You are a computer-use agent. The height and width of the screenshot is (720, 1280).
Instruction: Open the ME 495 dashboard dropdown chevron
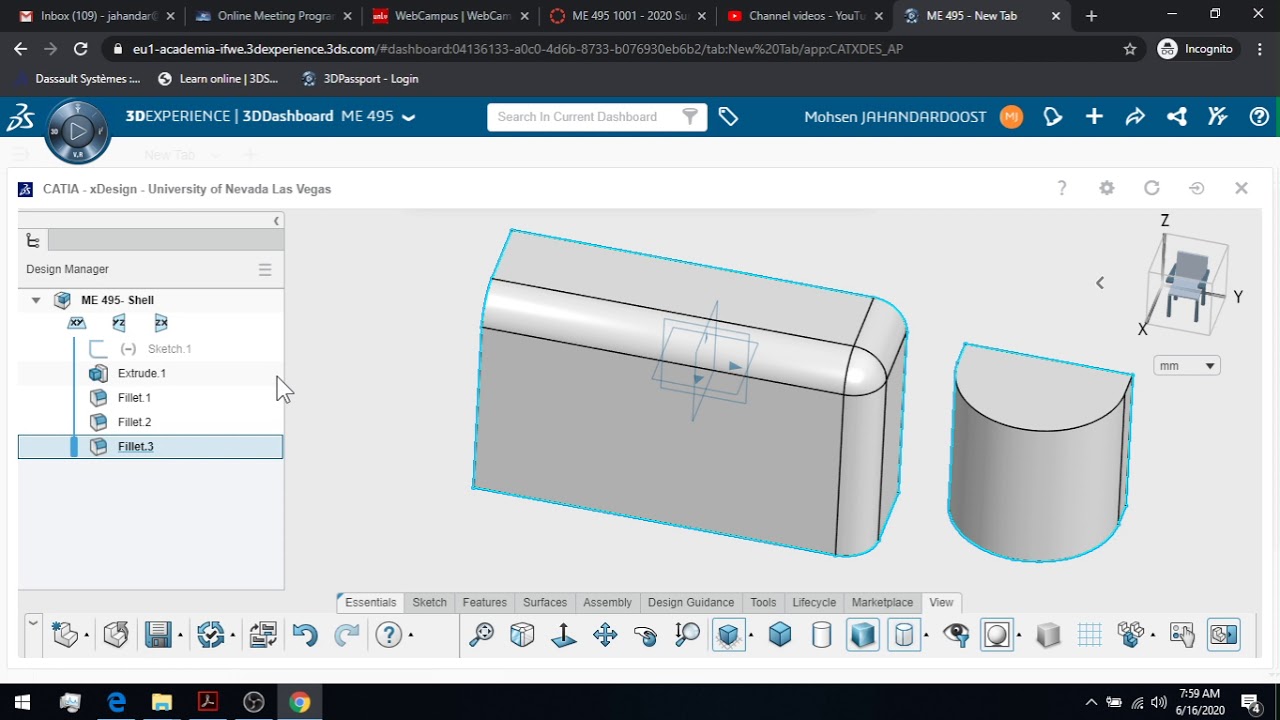tap(408, 117)
